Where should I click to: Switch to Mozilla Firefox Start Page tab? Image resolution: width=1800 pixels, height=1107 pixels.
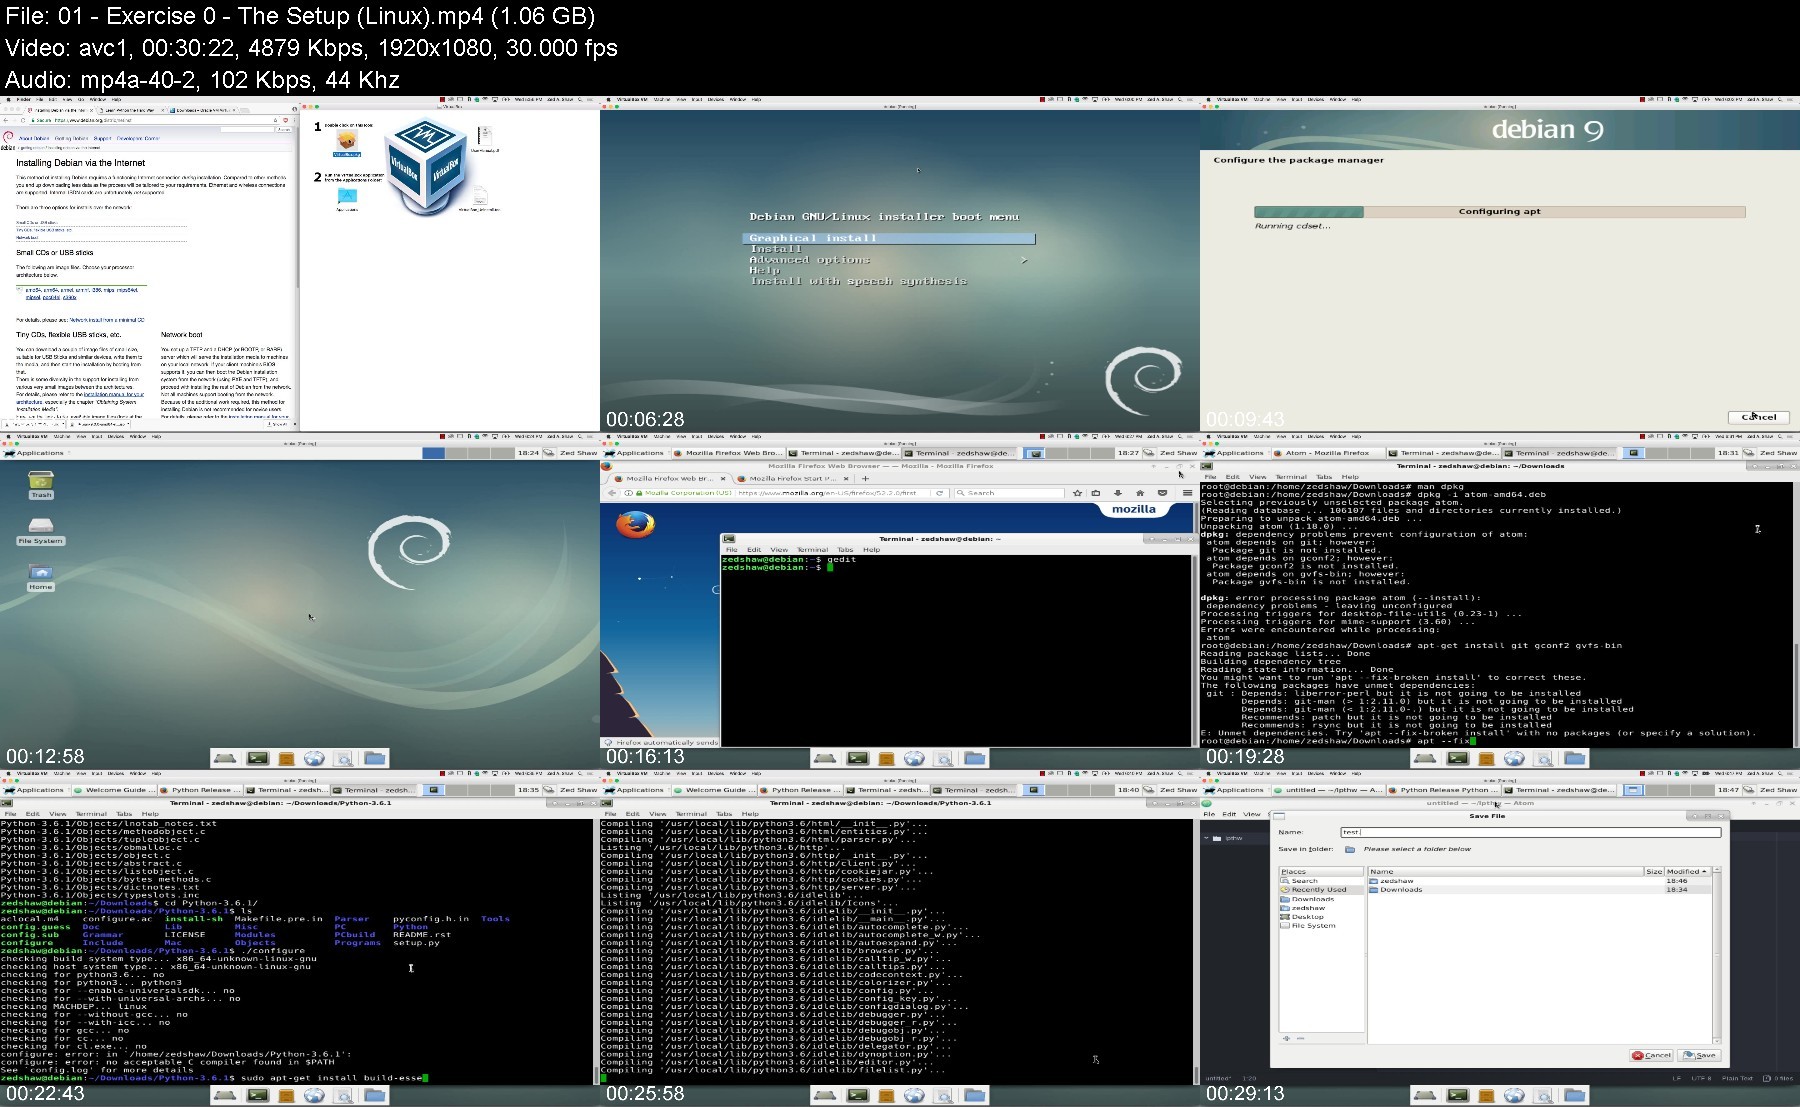790,478
